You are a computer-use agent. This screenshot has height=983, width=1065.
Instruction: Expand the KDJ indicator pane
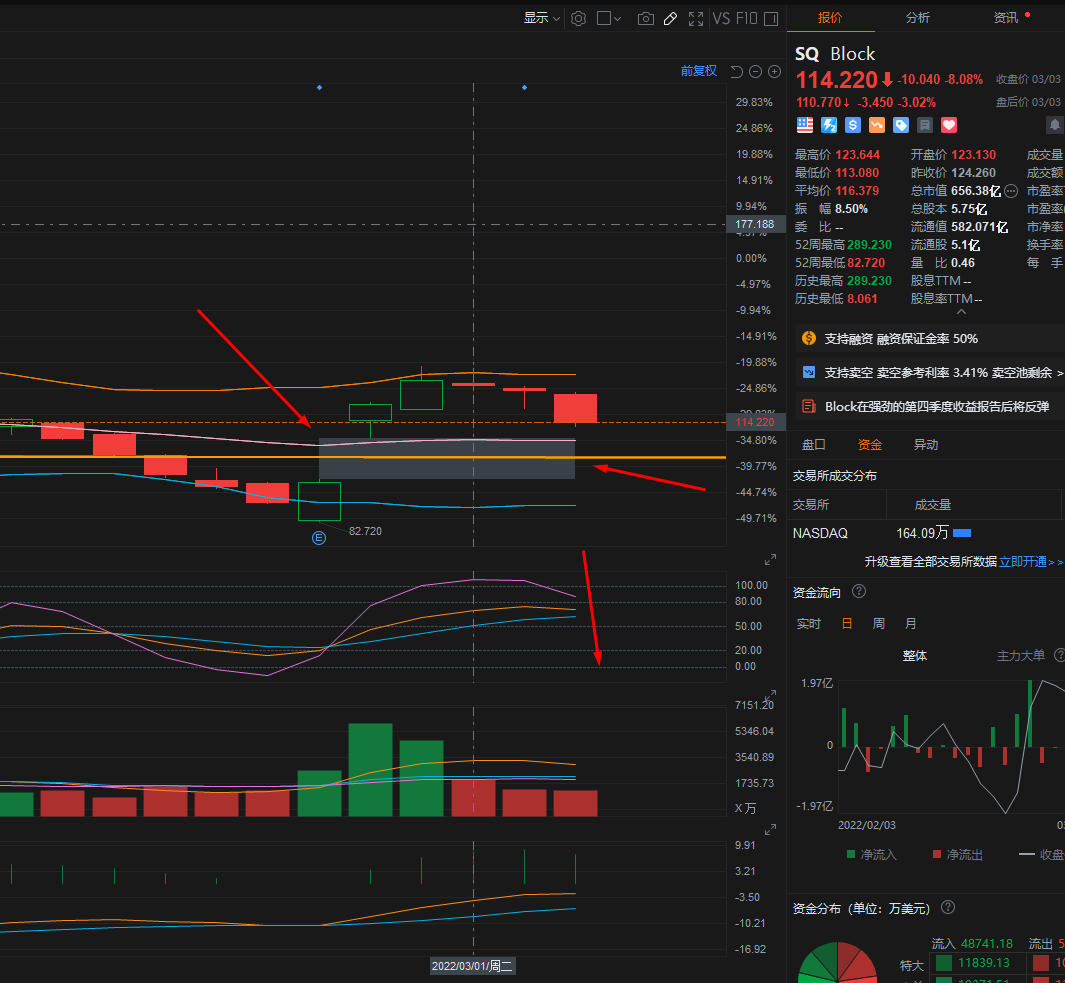click(770, 560)
